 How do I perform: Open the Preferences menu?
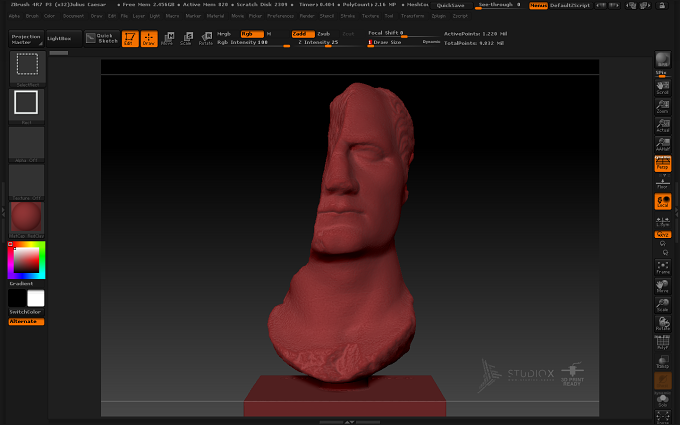point(280,16)
